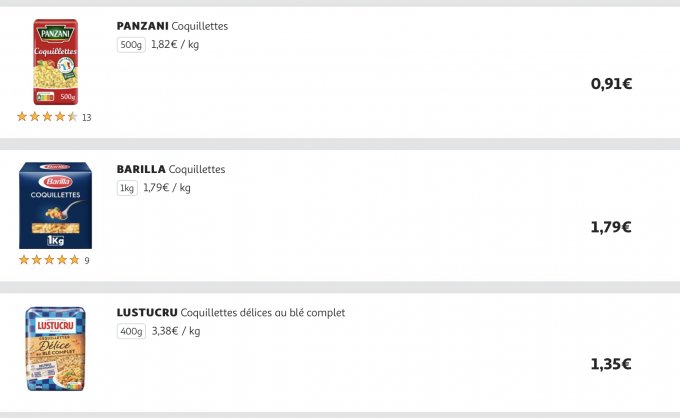The height and width of the screenshot is (418, 680).
Task: Select the 400g weight badge
Action: pyautogui.click(x=131, y=332)
